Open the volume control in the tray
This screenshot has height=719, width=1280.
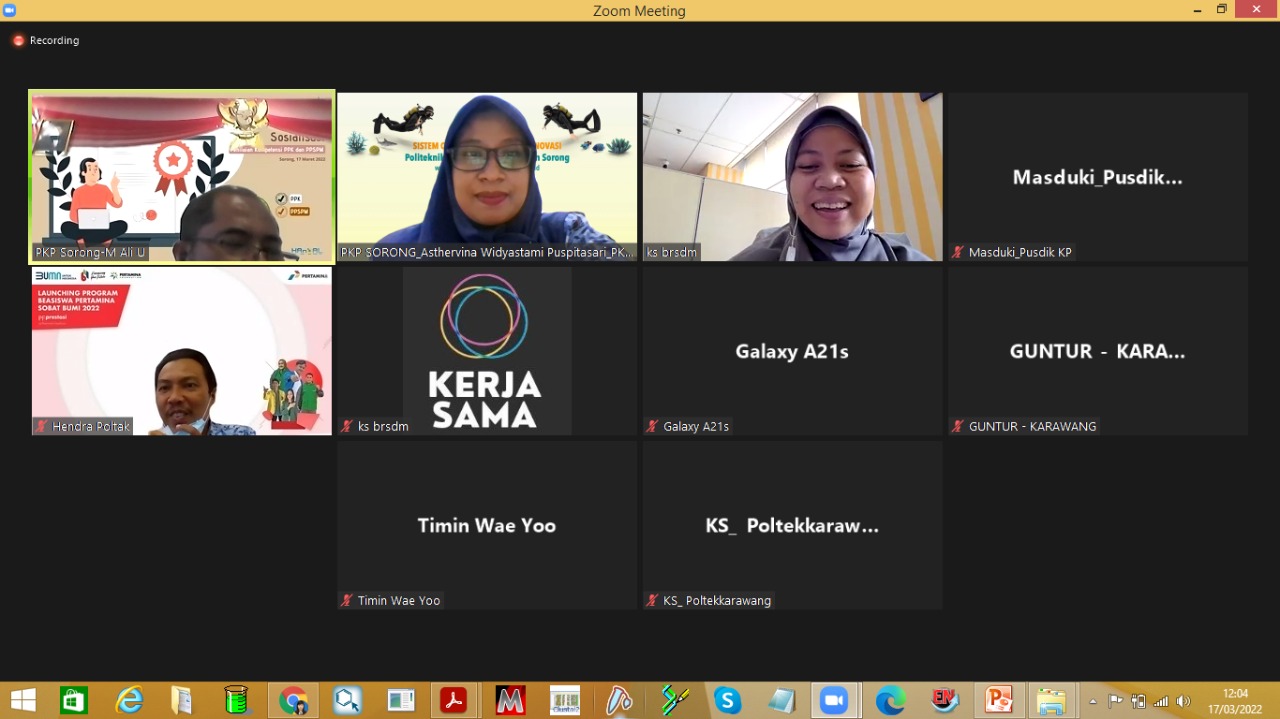(x=1184, y=701)
